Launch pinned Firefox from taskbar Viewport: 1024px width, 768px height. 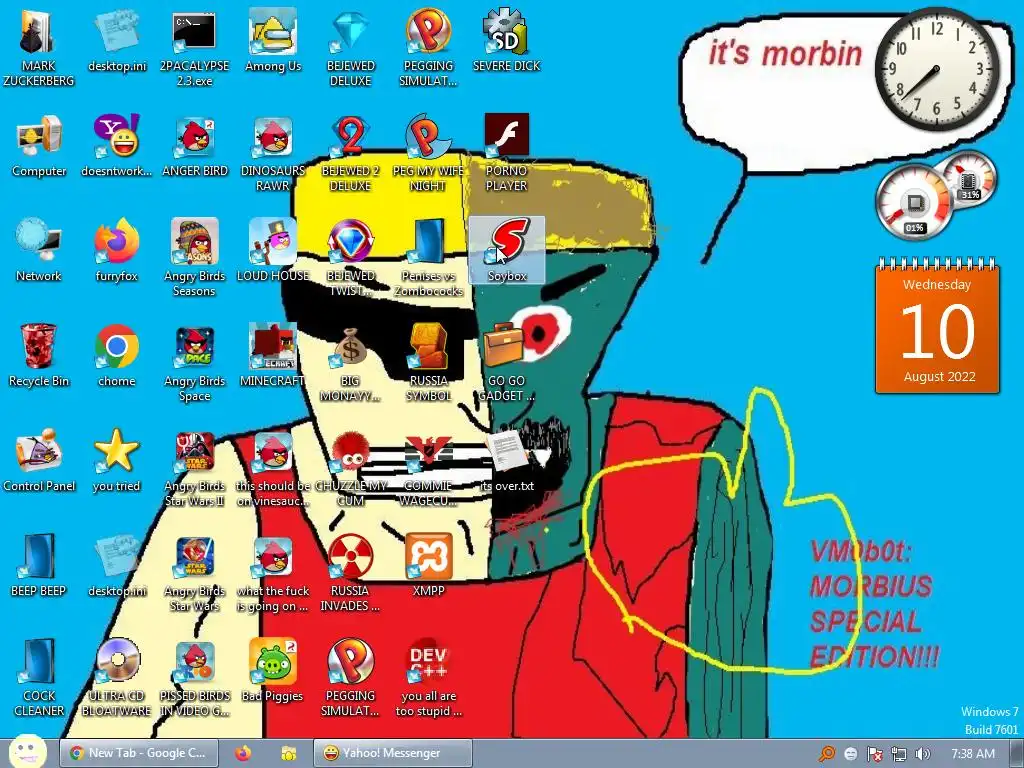point(243,753)
